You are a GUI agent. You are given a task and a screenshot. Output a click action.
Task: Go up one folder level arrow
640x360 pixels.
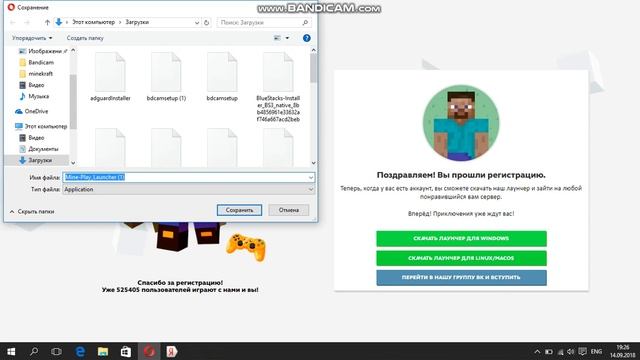tap(47, 22)
